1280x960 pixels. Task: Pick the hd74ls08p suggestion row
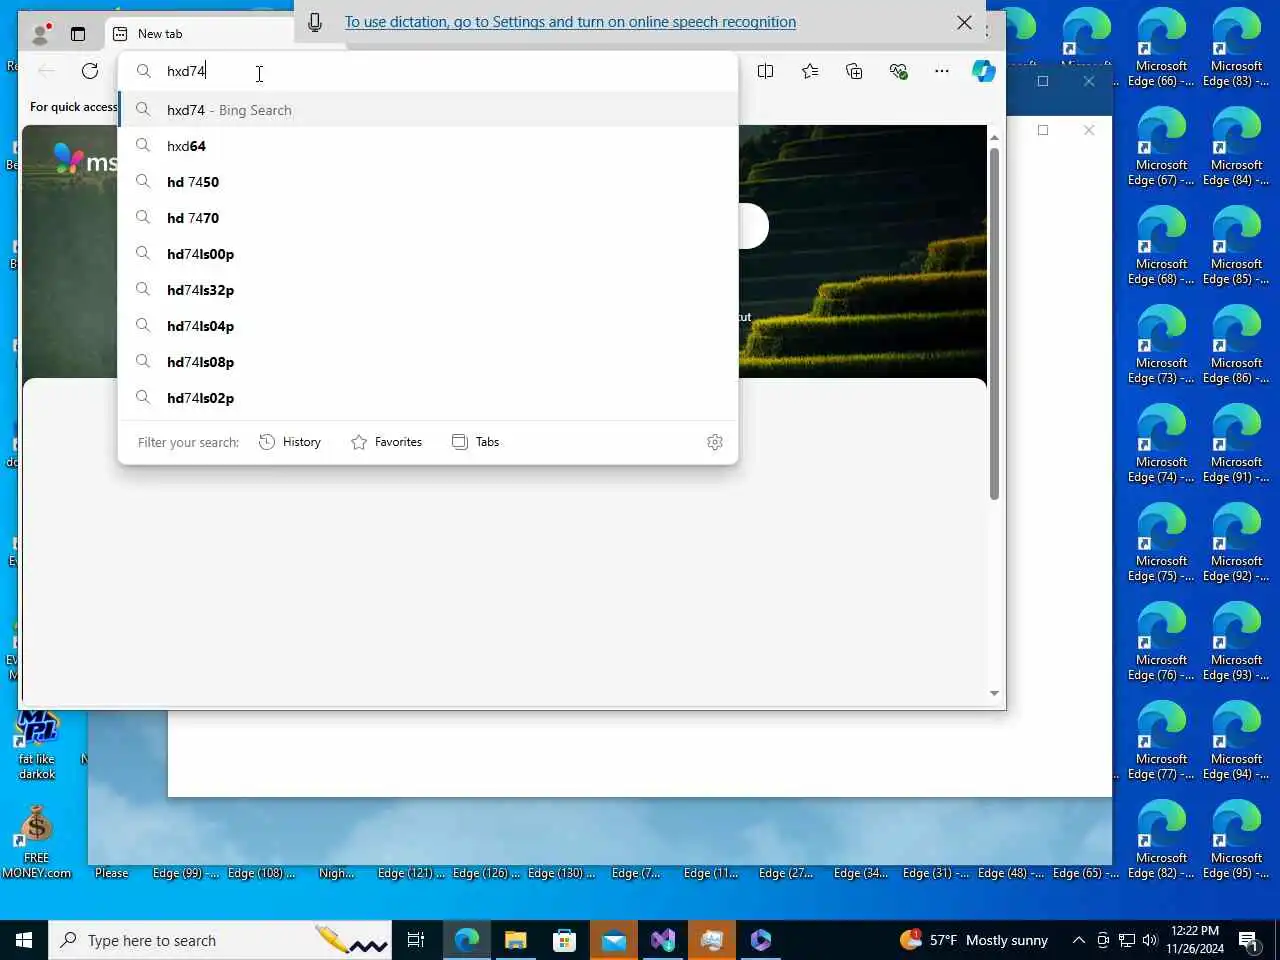(428, 362)
